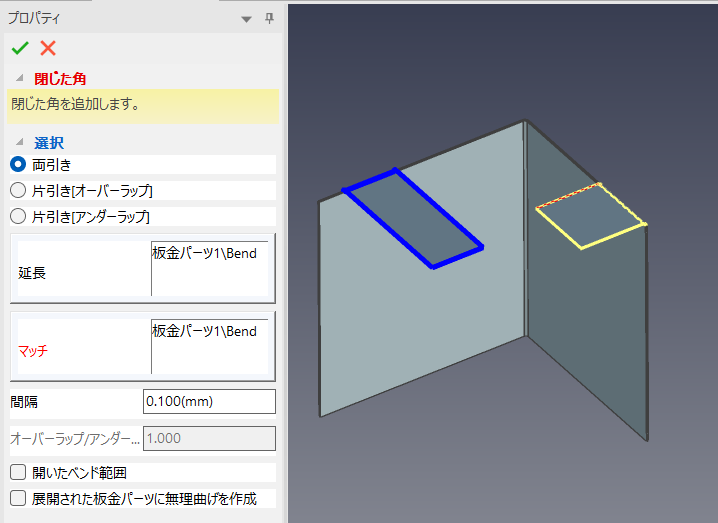Cancel with the red X icon
Viewport: 718px width, 523px height.
coord(48,48)
